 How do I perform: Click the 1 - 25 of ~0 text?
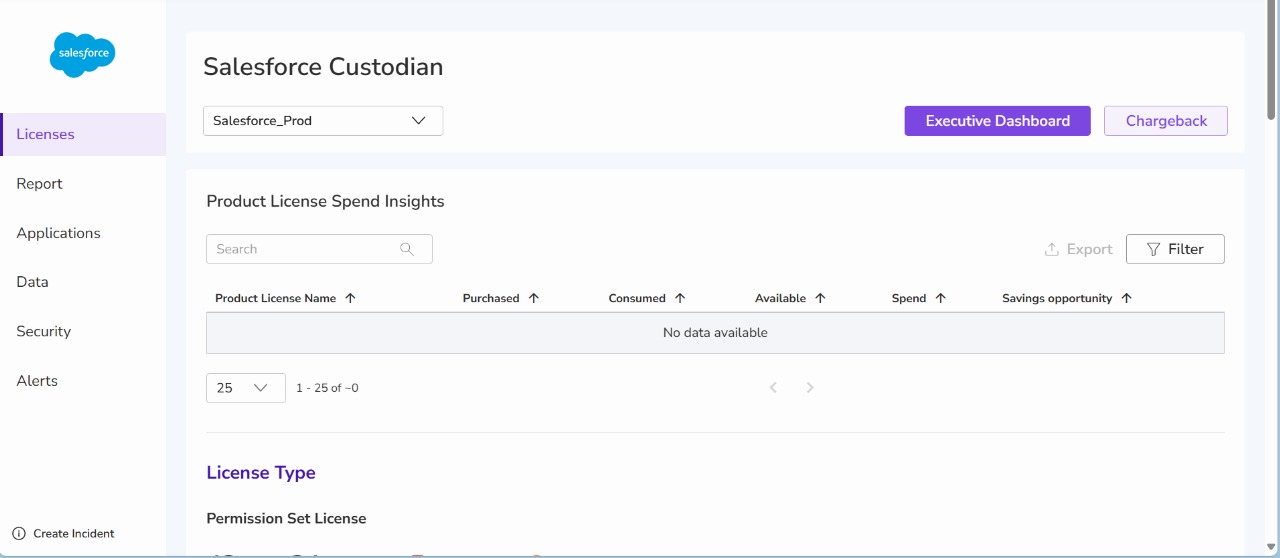pyautogui.click(x=327, y=388)
